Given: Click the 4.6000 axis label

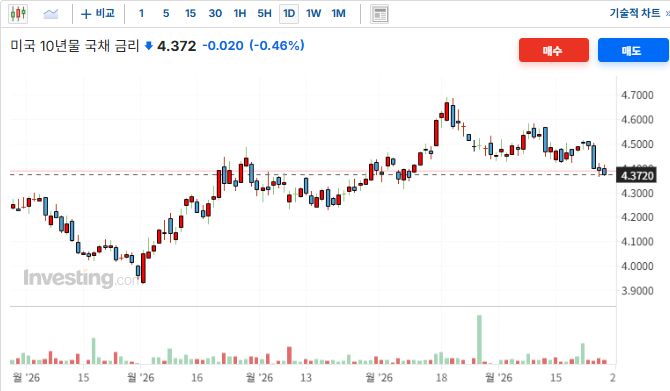Looking at the screenshot, I should (x=637, y=120).
